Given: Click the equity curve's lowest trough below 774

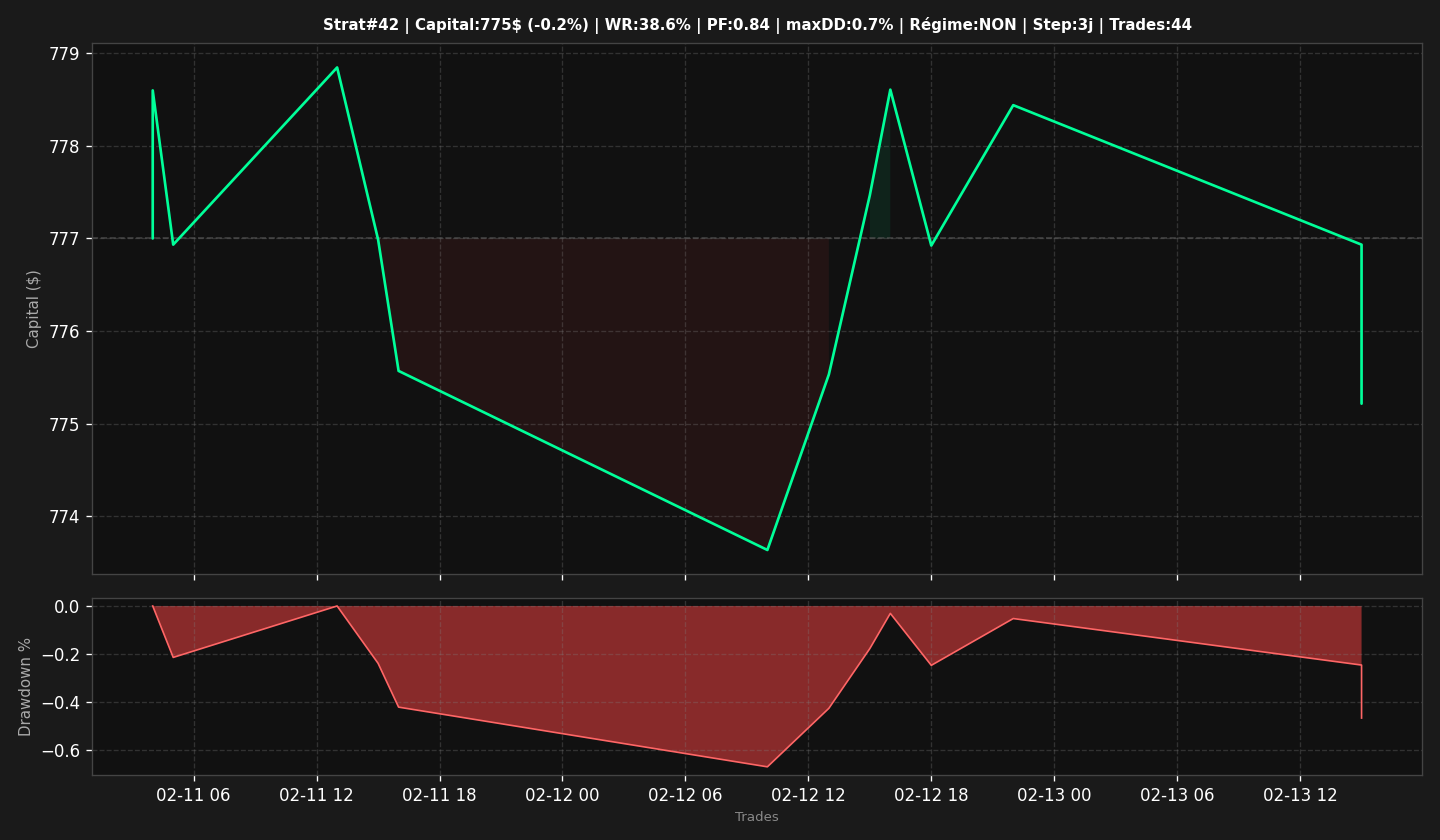Looking at the screenshot, I should click(767, 549).
